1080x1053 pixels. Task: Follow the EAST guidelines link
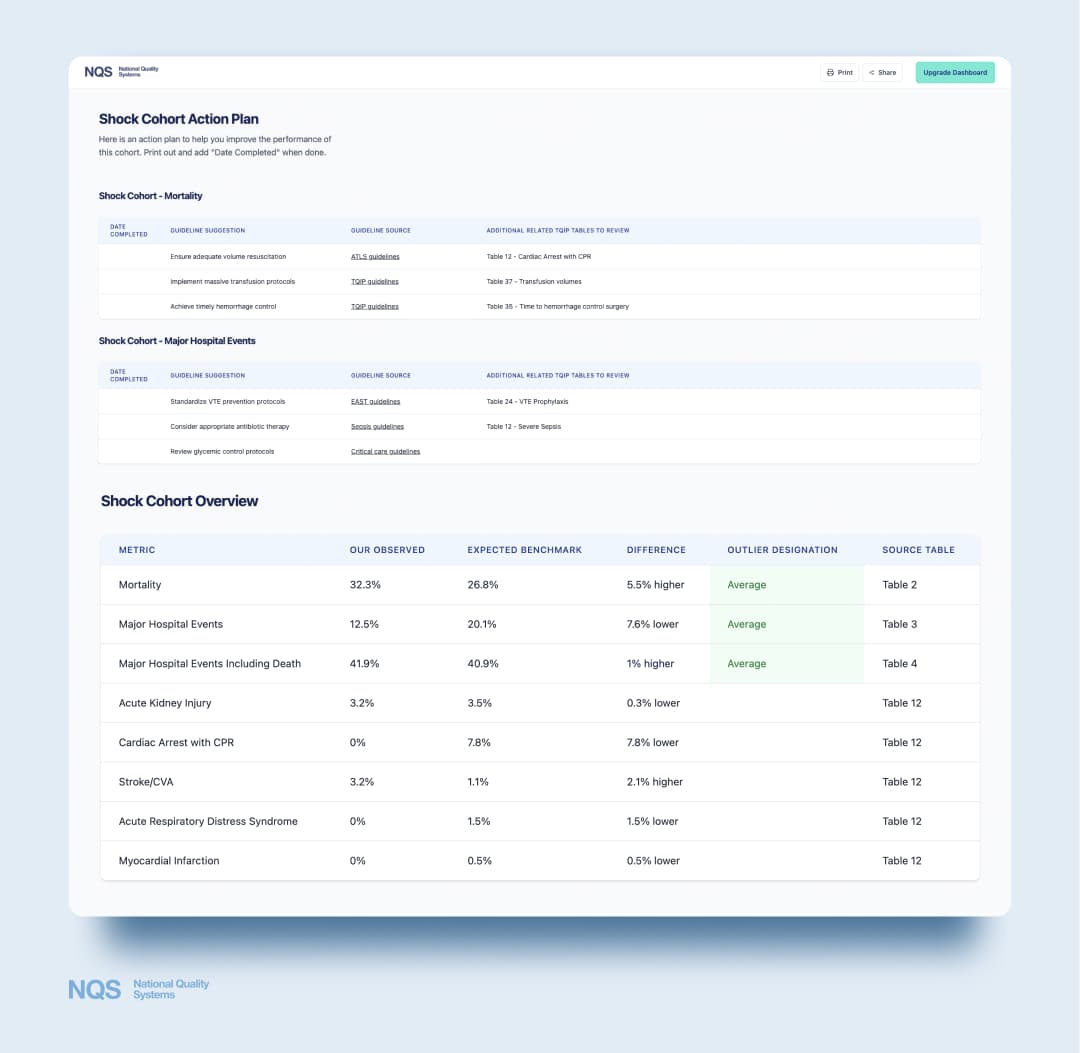pyautogui.click(x=375, y=402)
